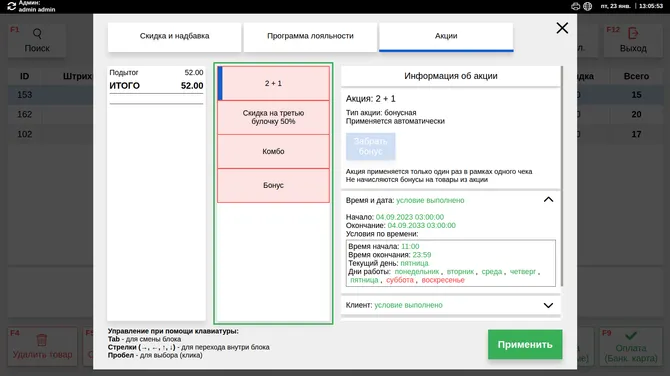
Task: Collapse the Время и дата section chevron
Action: 548,200
